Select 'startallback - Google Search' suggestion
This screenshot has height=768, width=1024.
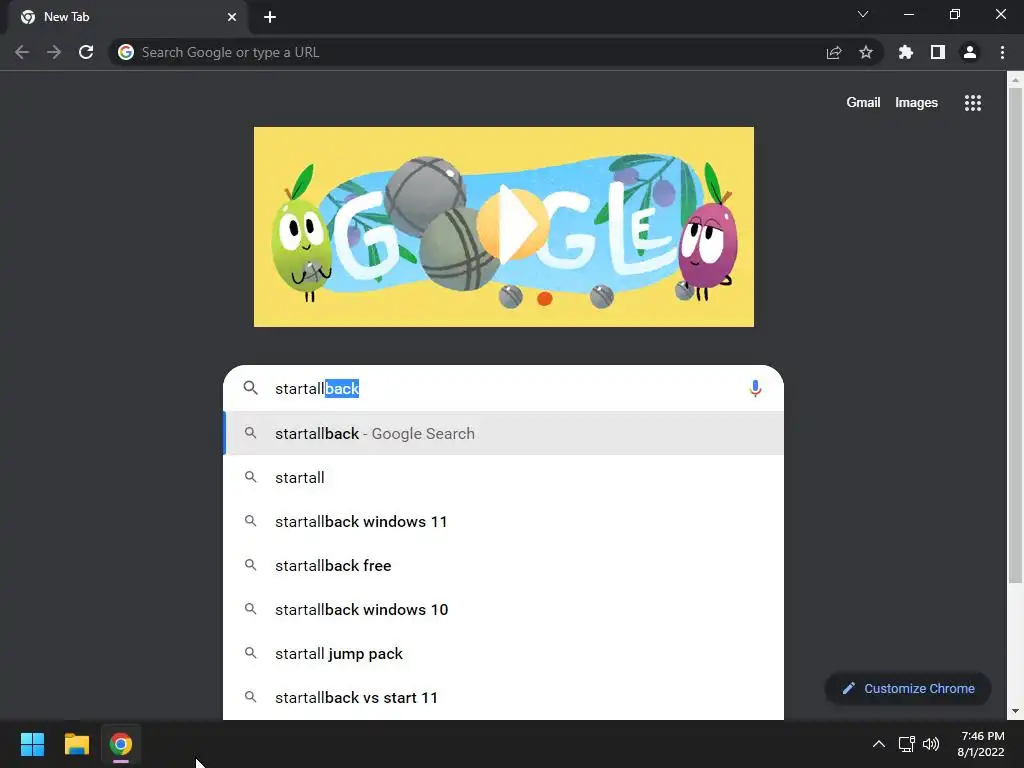[x=504, y=434]
